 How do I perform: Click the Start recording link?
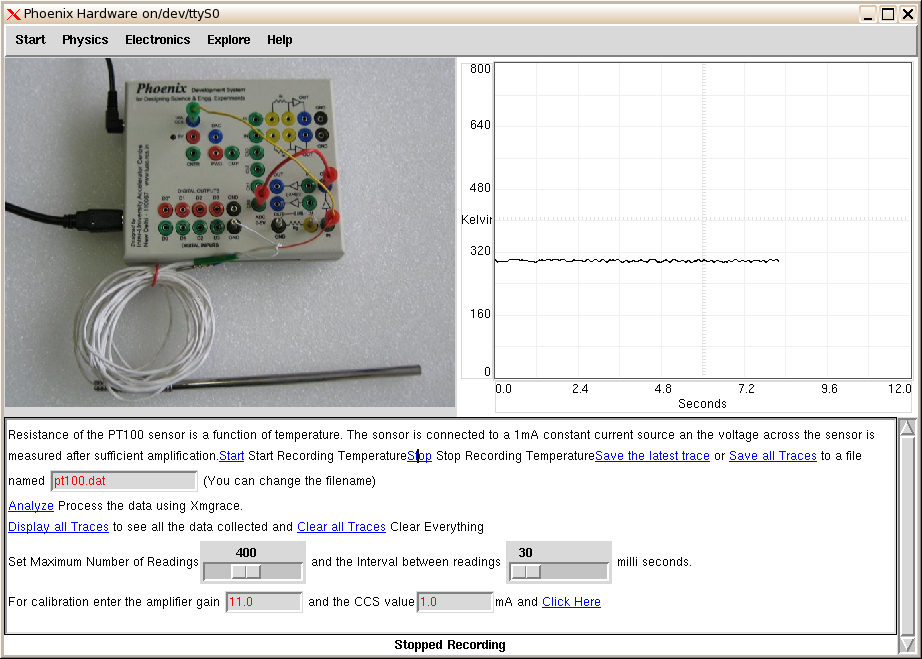tap(232, 456)
